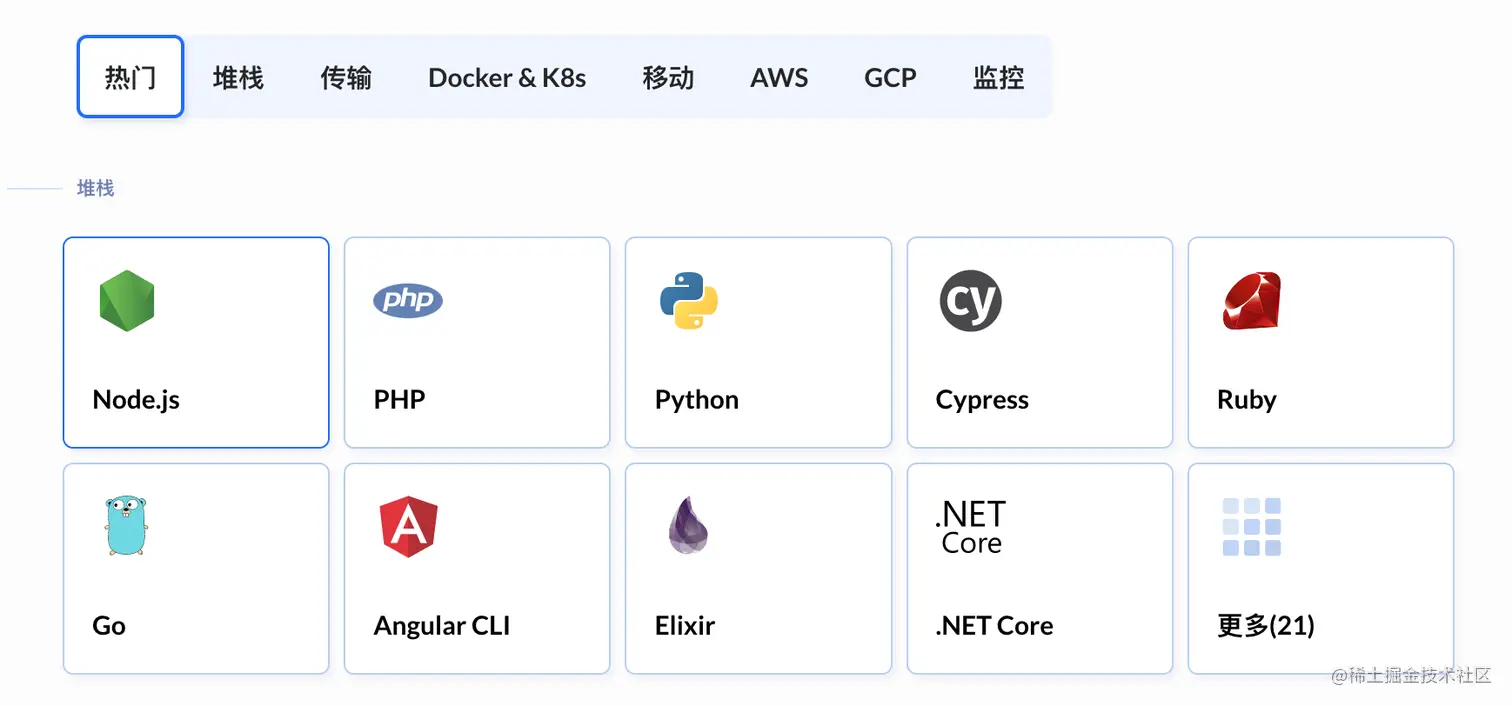Image resolution: width=1512 pixels, height=706 pixels.
Task: Select the 移动 tab
Action: (668, 77)
